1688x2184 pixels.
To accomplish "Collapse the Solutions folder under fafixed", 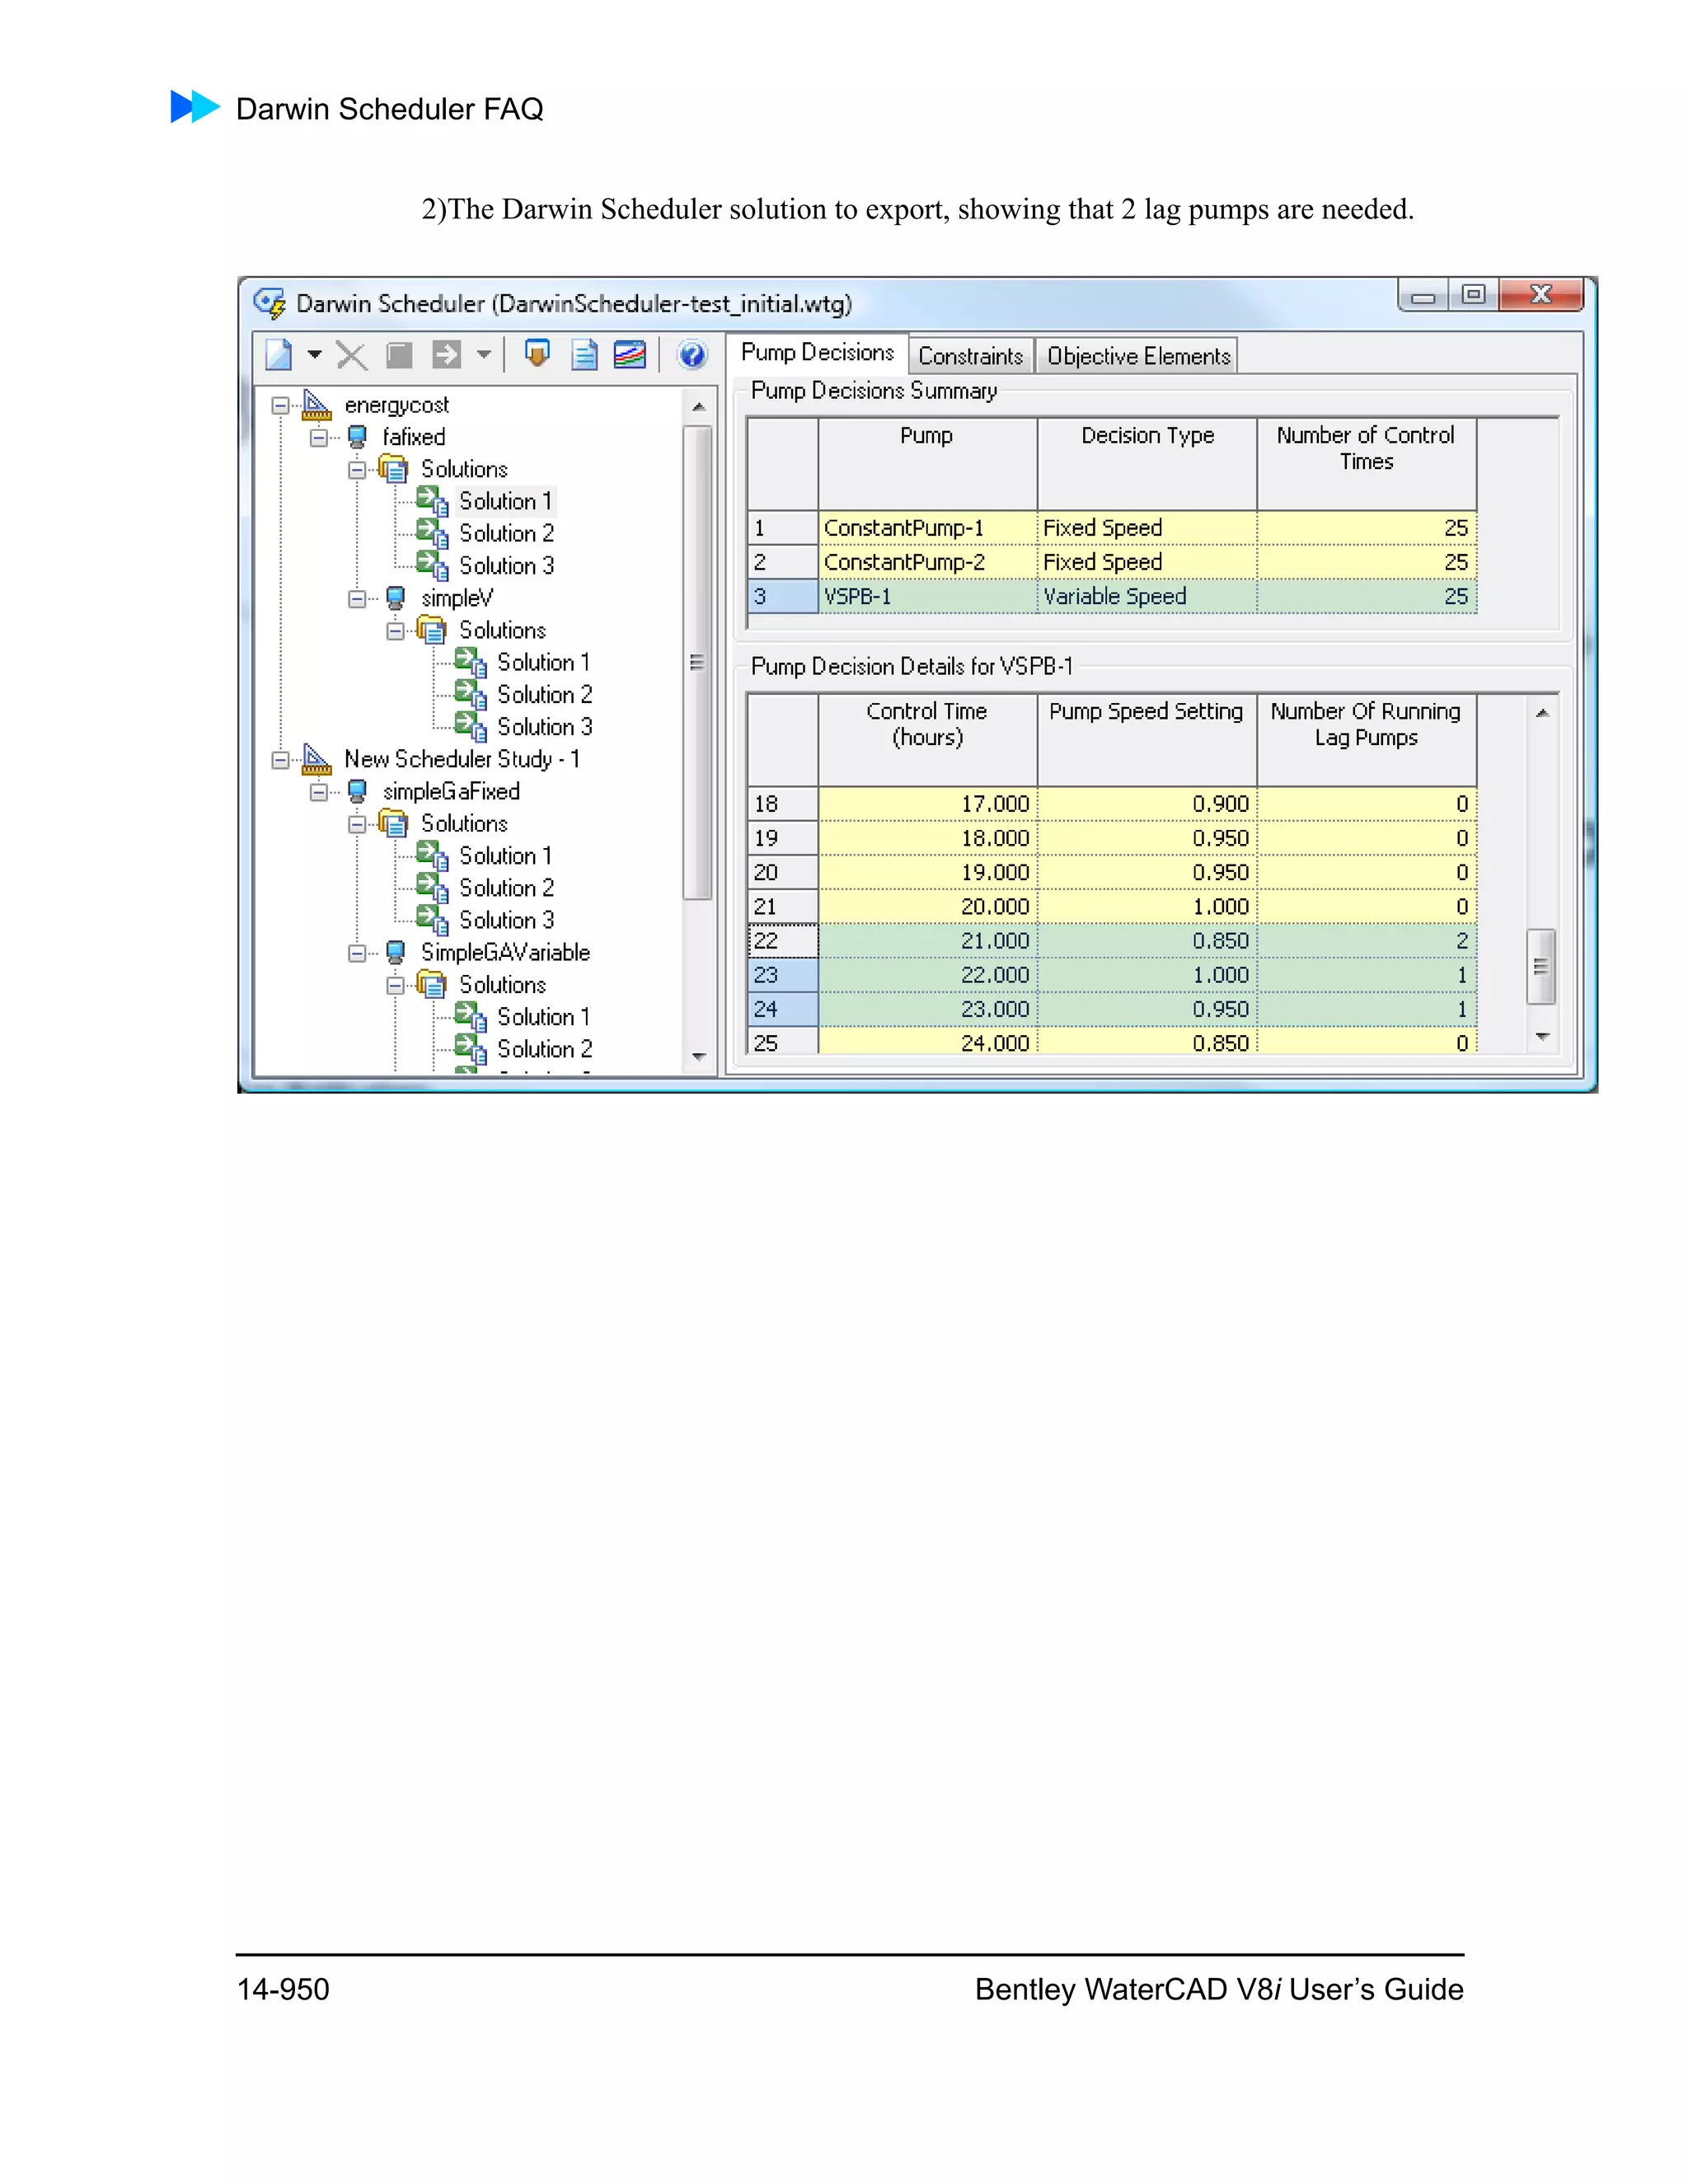I will point(356,470).
